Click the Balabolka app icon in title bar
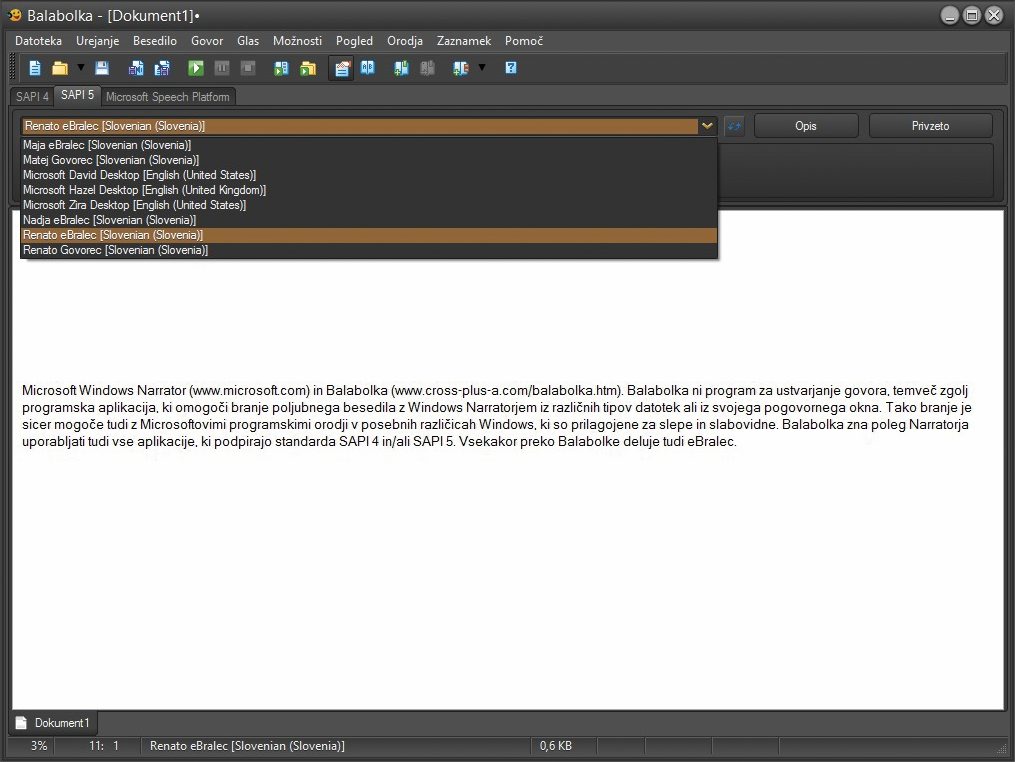This screenshot has width=1015, height=762. pos(15,15)
